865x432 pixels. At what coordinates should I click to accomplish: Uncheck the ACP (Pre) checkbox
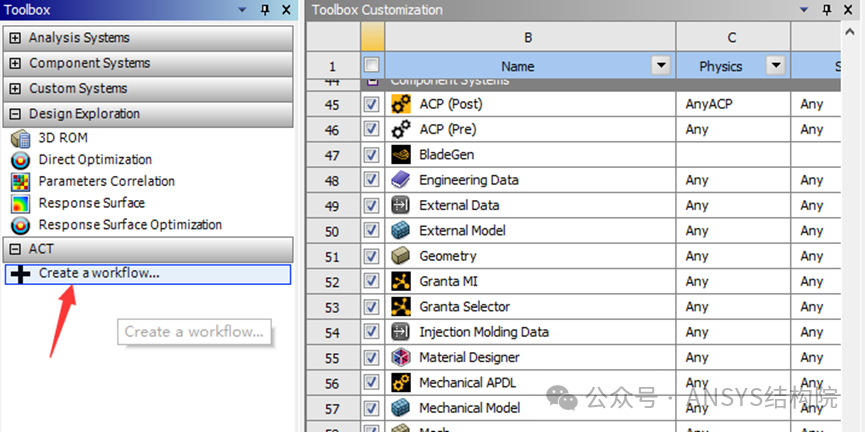coord(372,130)
